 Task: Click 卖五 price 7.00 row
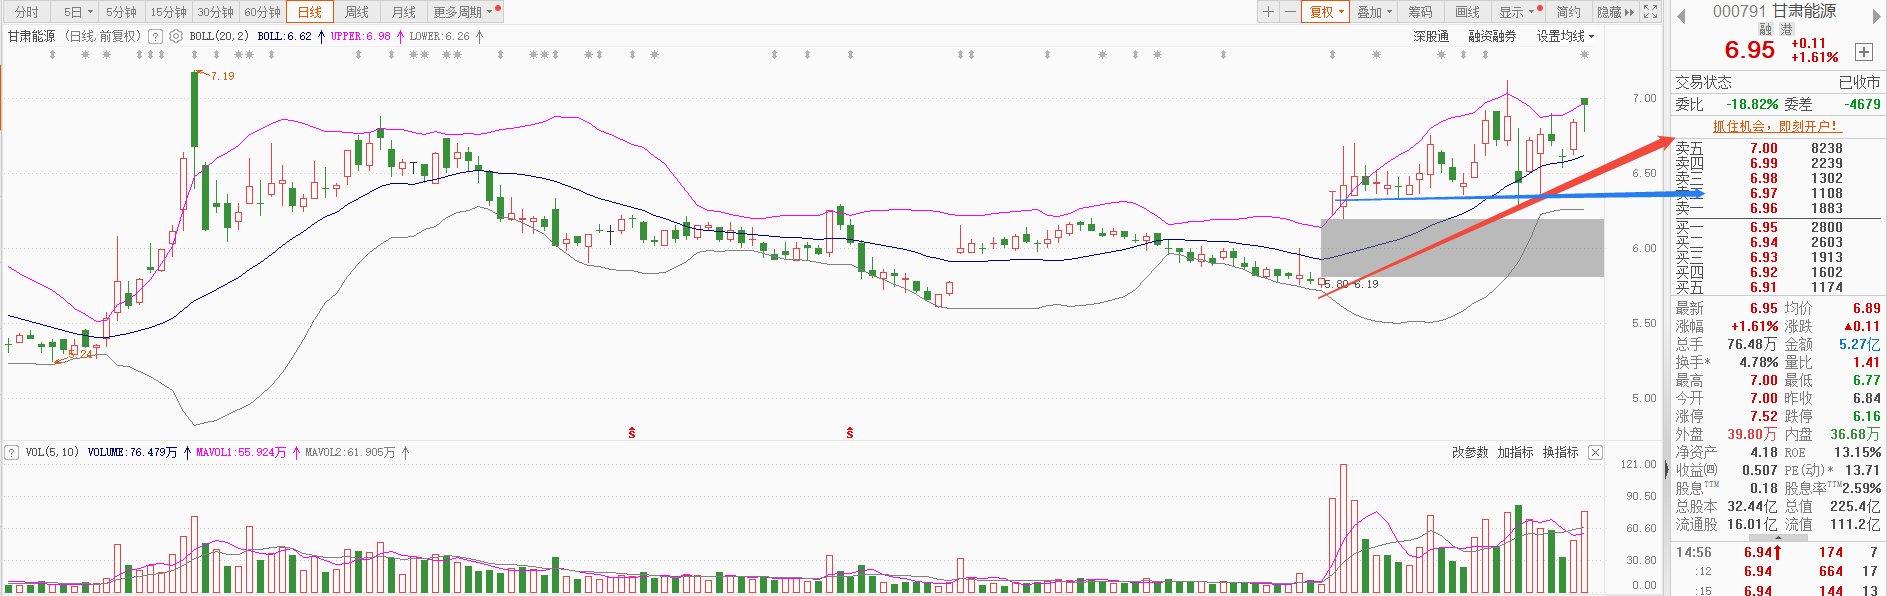pos(1777,148)
